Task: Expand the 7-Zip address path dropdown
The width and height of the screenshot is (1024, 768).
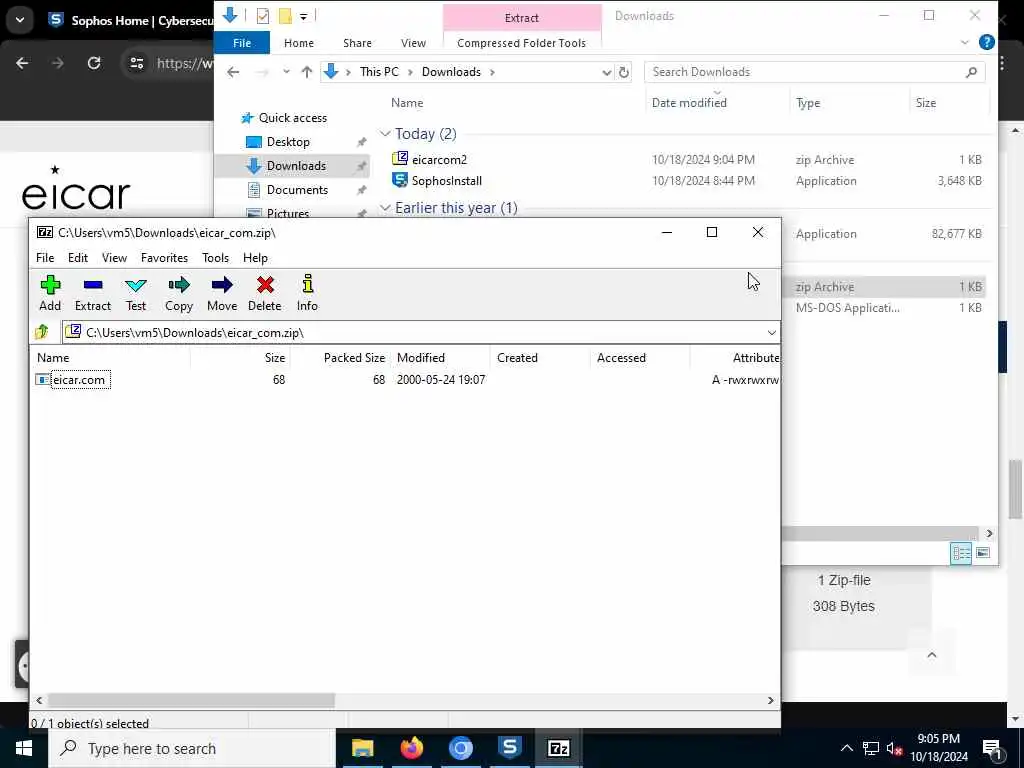Action: (771, 333)
